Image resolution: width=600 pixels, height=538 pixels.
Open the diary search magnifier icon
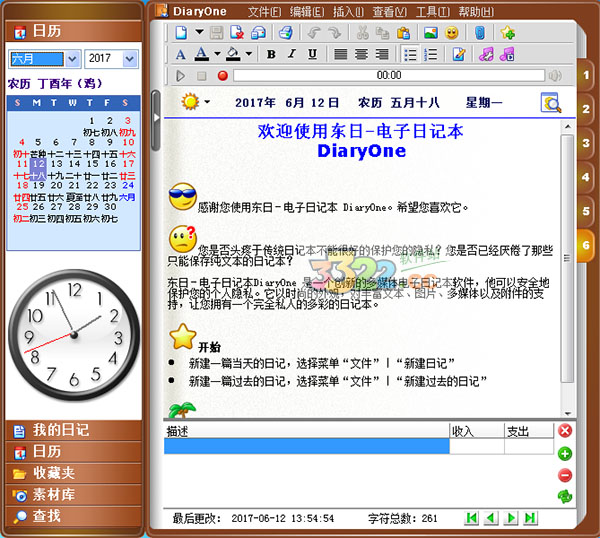pos(550,102)
